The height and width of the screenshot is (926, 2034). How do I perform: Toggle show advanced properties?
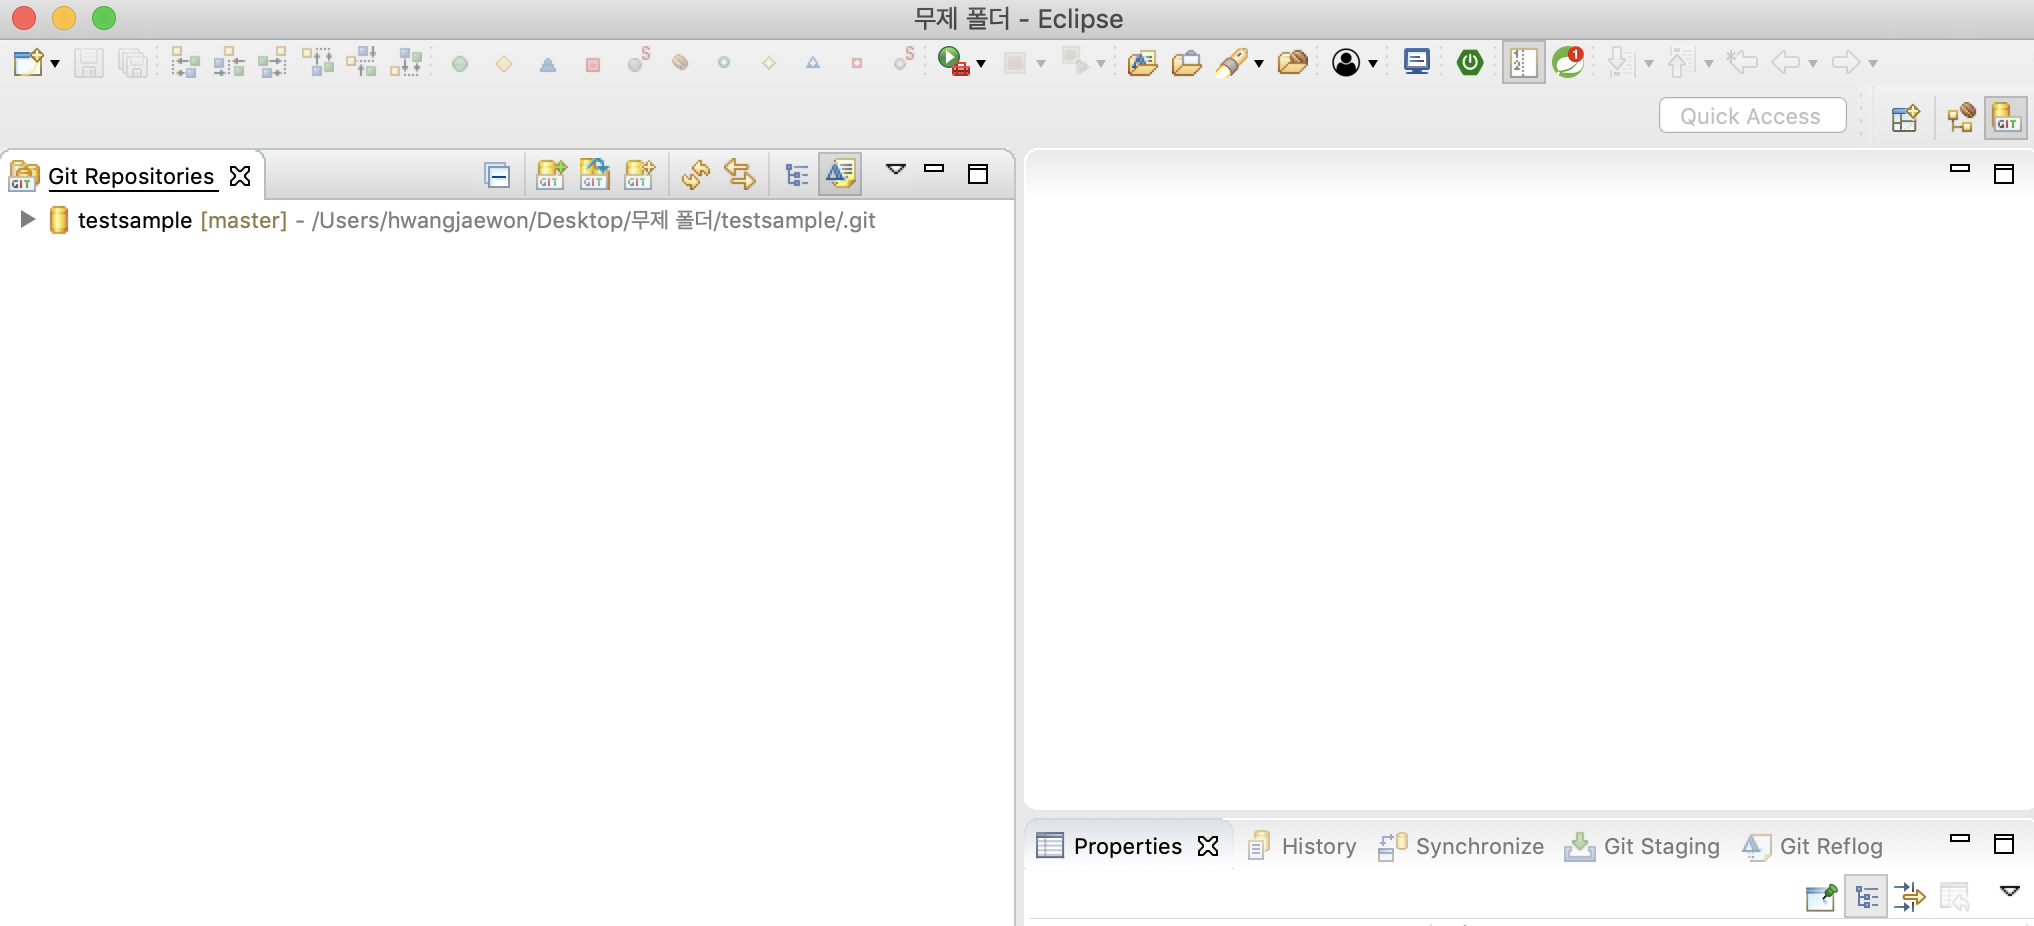(x=1909, y=897)
